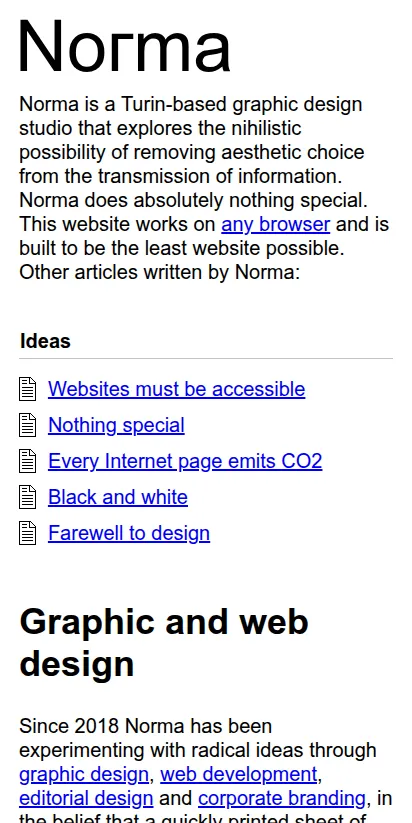This screenshot has height=823, width=412.
Task: Follow the any browser link
Action: [x=276, y=224]
